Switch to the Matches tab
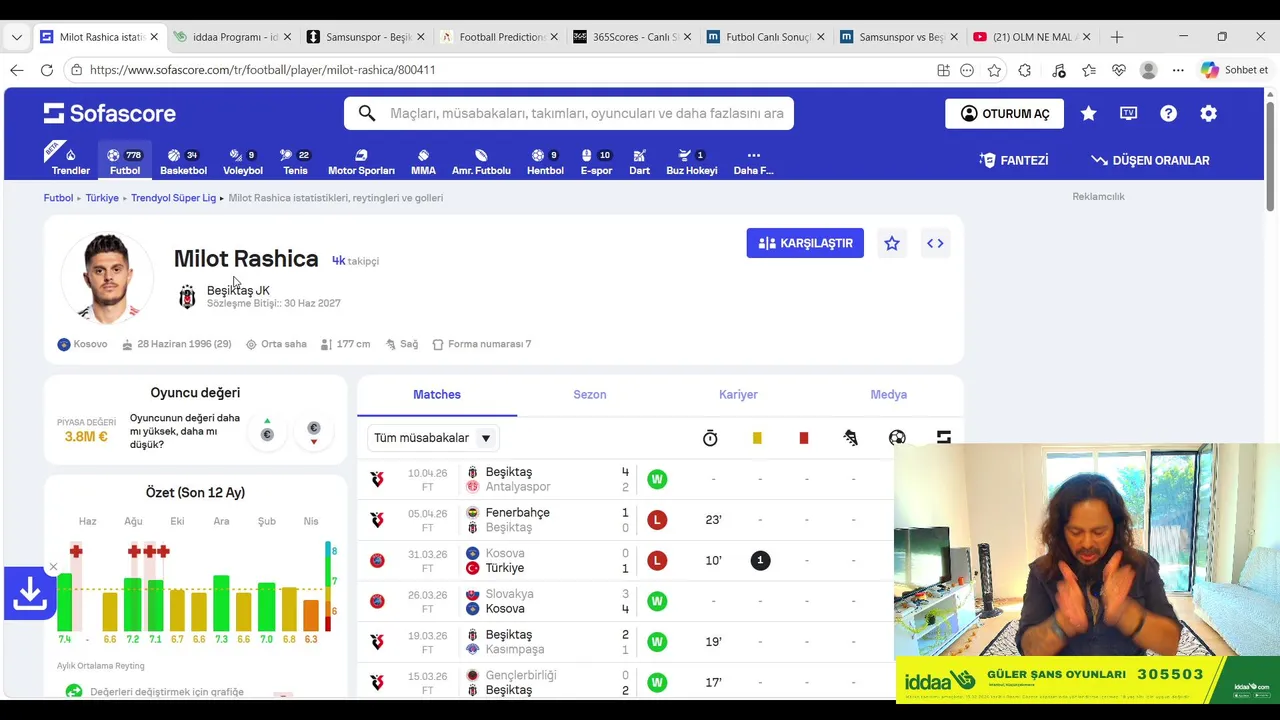The image size is (1280, 720). click(437, 395)
